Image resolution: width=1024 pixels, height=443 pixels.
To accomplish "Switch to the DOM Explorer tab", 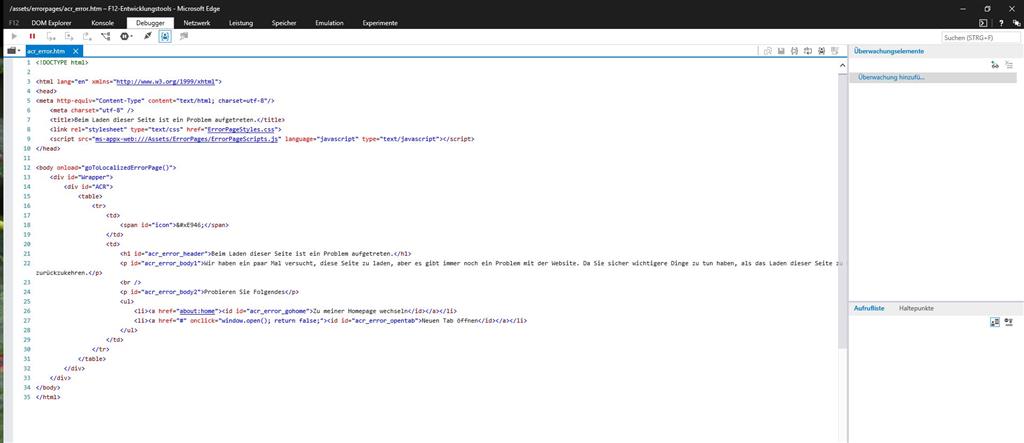I will (51, 23).
